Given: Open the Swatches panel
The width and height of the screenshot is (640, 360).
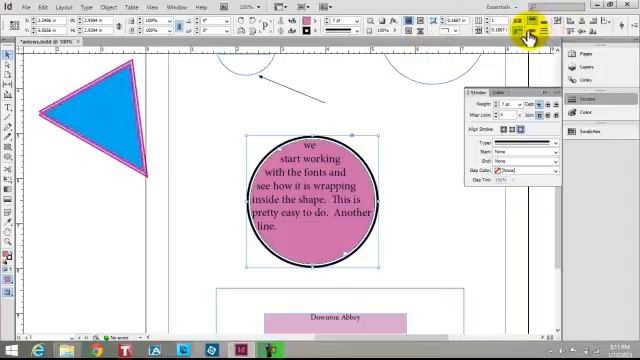Looking at the screenshot, I should (590, 131).
